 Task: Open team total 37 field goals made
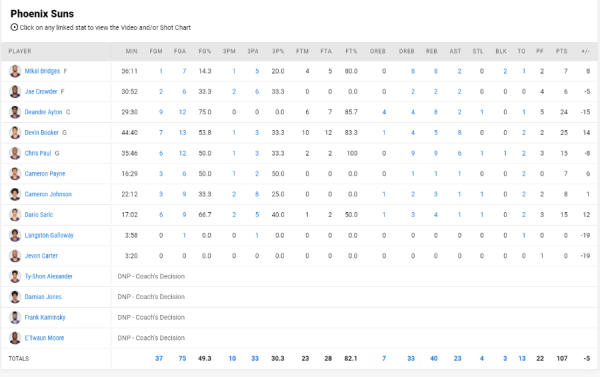(159, 359)
